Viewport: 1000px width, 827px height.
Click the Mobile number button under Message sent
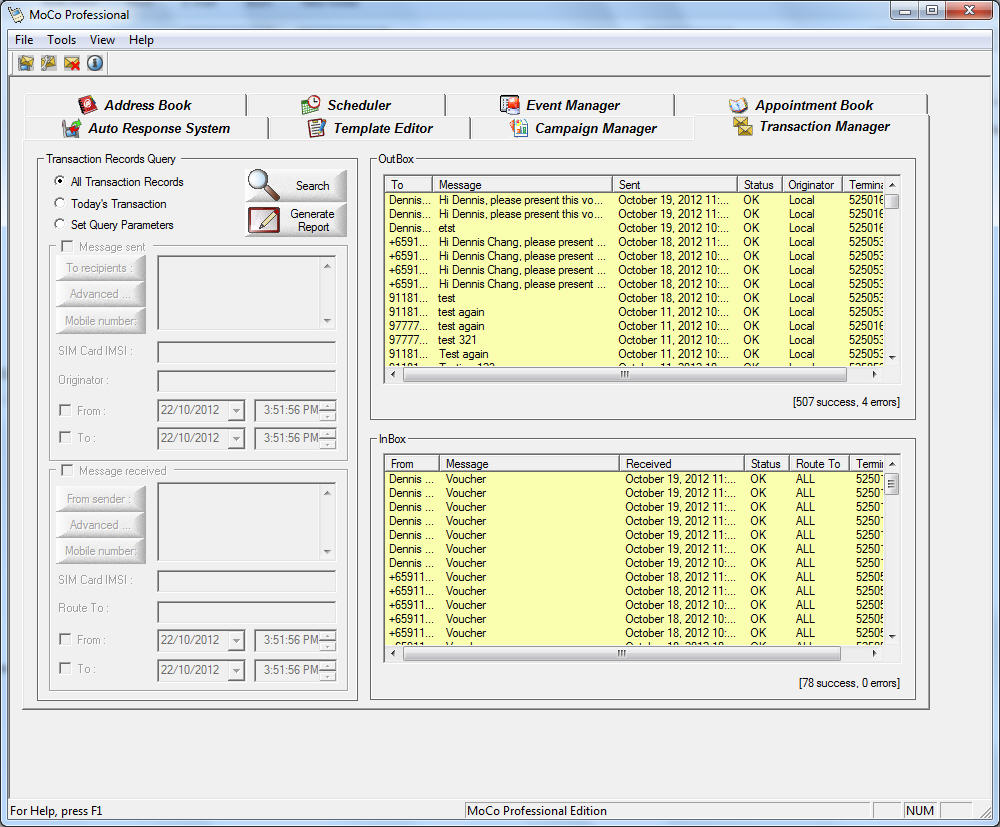click(x=101, y=321)
